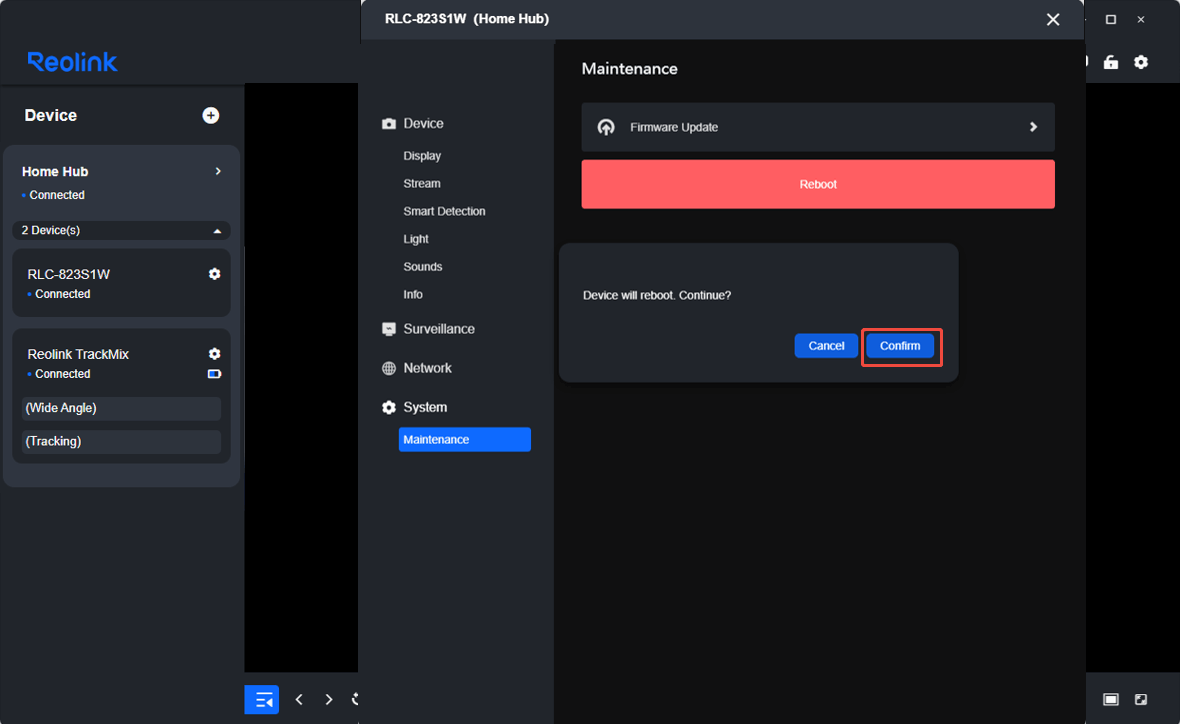
Task: Click the camera icon beside Device
Action: (388, 123)
